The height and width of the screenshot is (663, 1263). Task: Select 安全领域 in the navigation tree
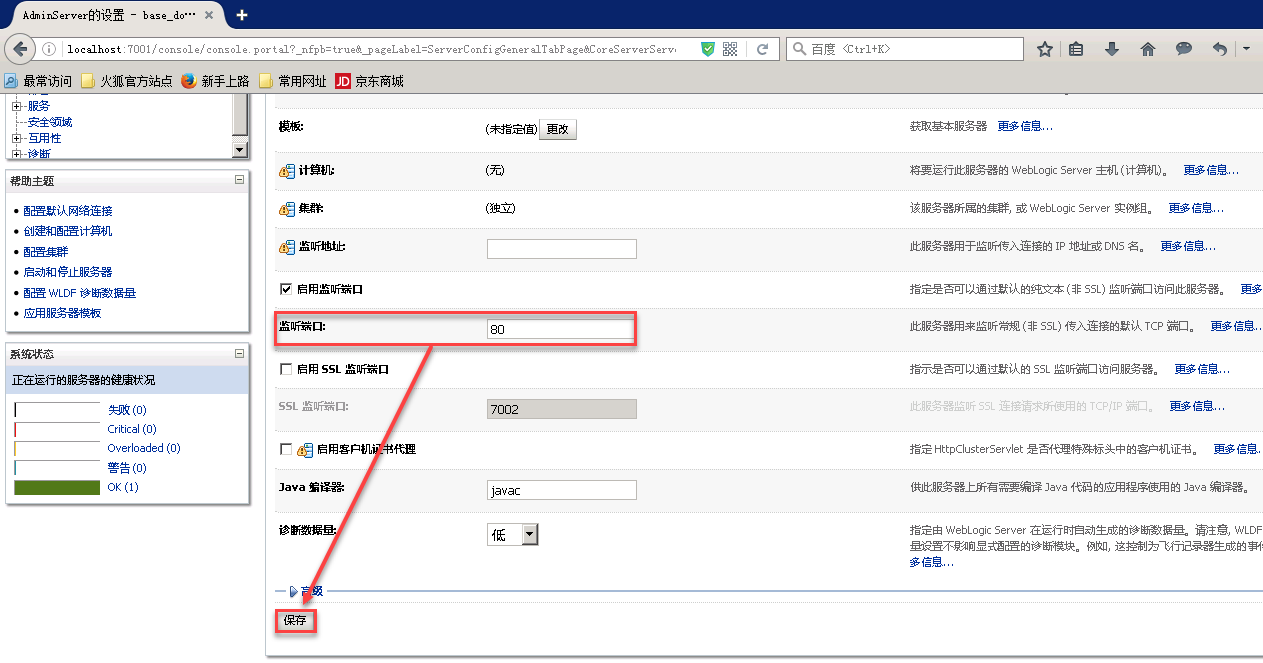50,122
